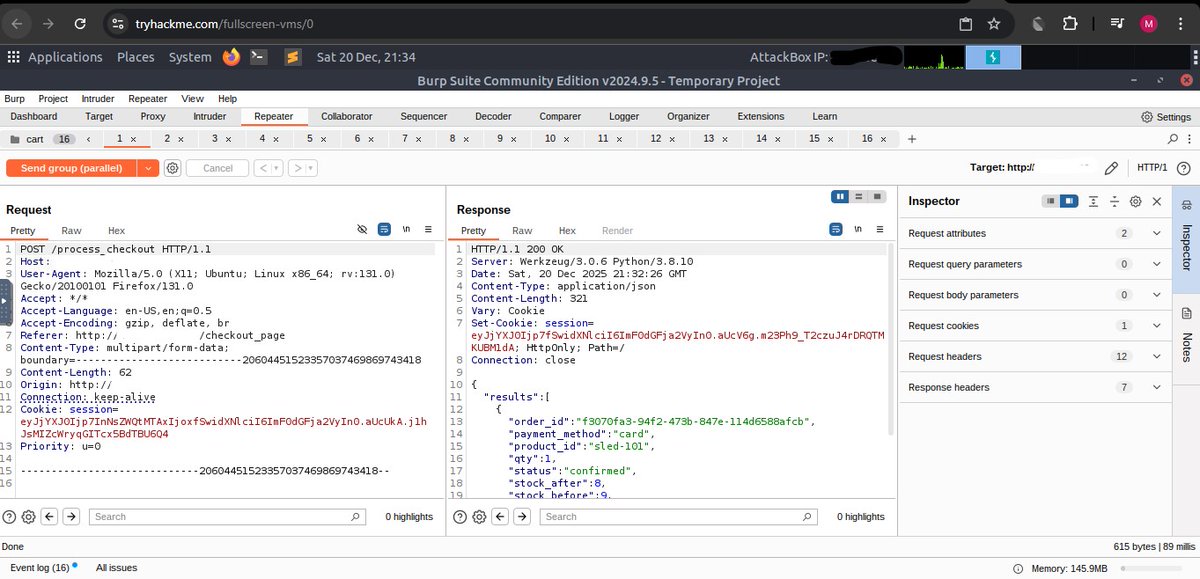This screenshot has height=579, width=1200.
Task: Focus the Response search field
Action: pyautogui.click(x=679, y=517)
